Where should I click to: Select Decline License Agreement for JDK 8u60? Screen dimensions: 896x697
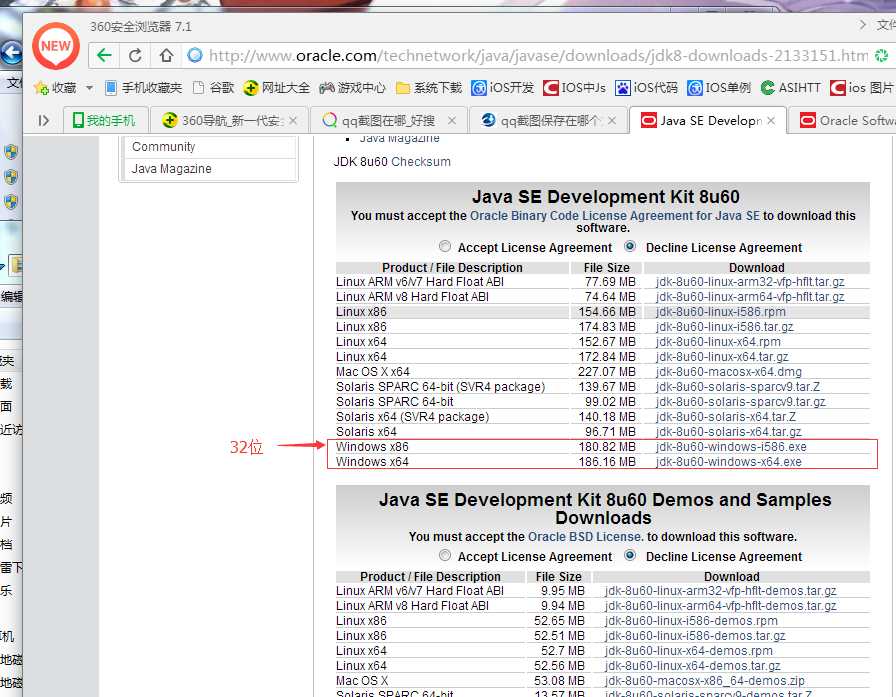click(630, 246)
